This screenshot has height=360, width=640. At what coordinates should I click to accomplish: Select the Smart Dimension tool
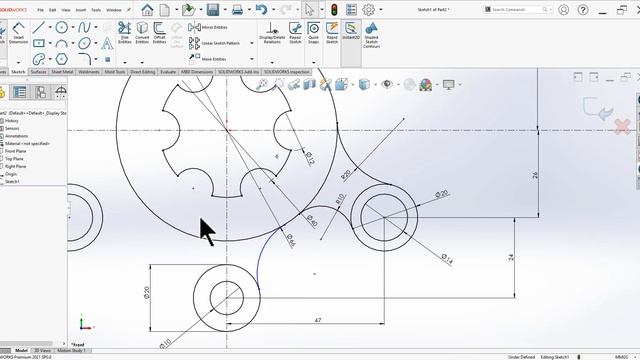18,33
